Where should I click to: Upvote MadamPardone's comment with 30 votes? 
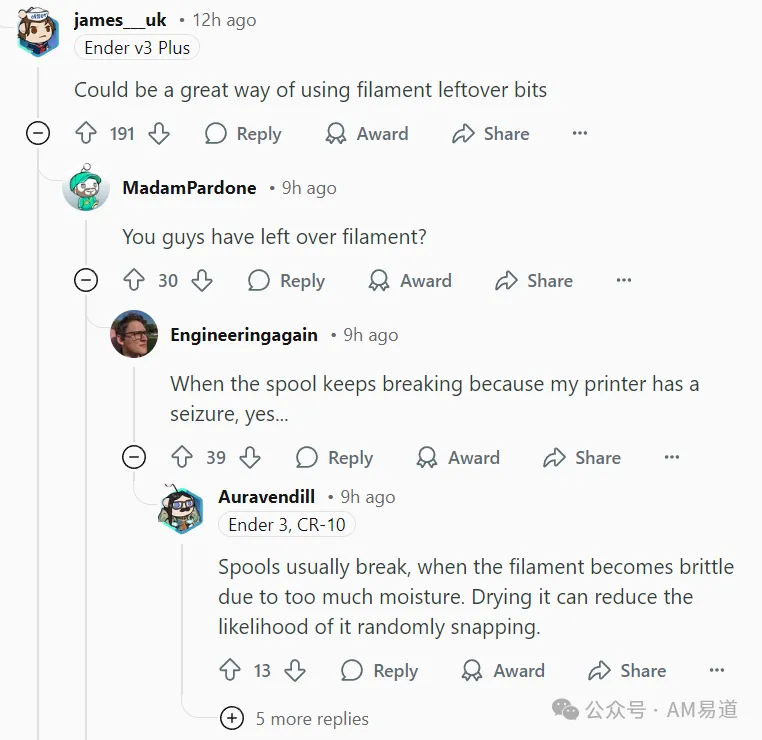click(x=134, y=280)
